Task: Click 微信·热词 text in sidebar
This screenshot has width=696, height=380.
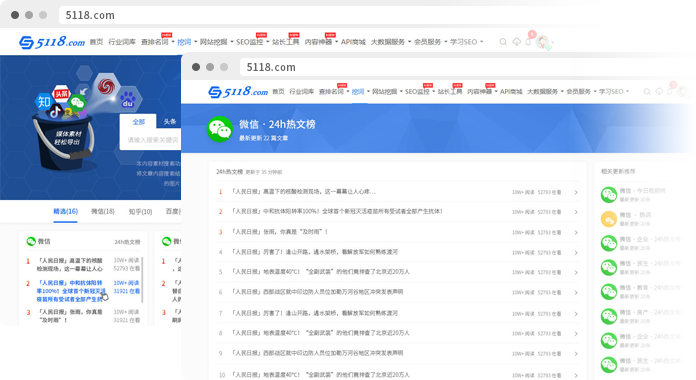Action: click(x=635, y=214)
